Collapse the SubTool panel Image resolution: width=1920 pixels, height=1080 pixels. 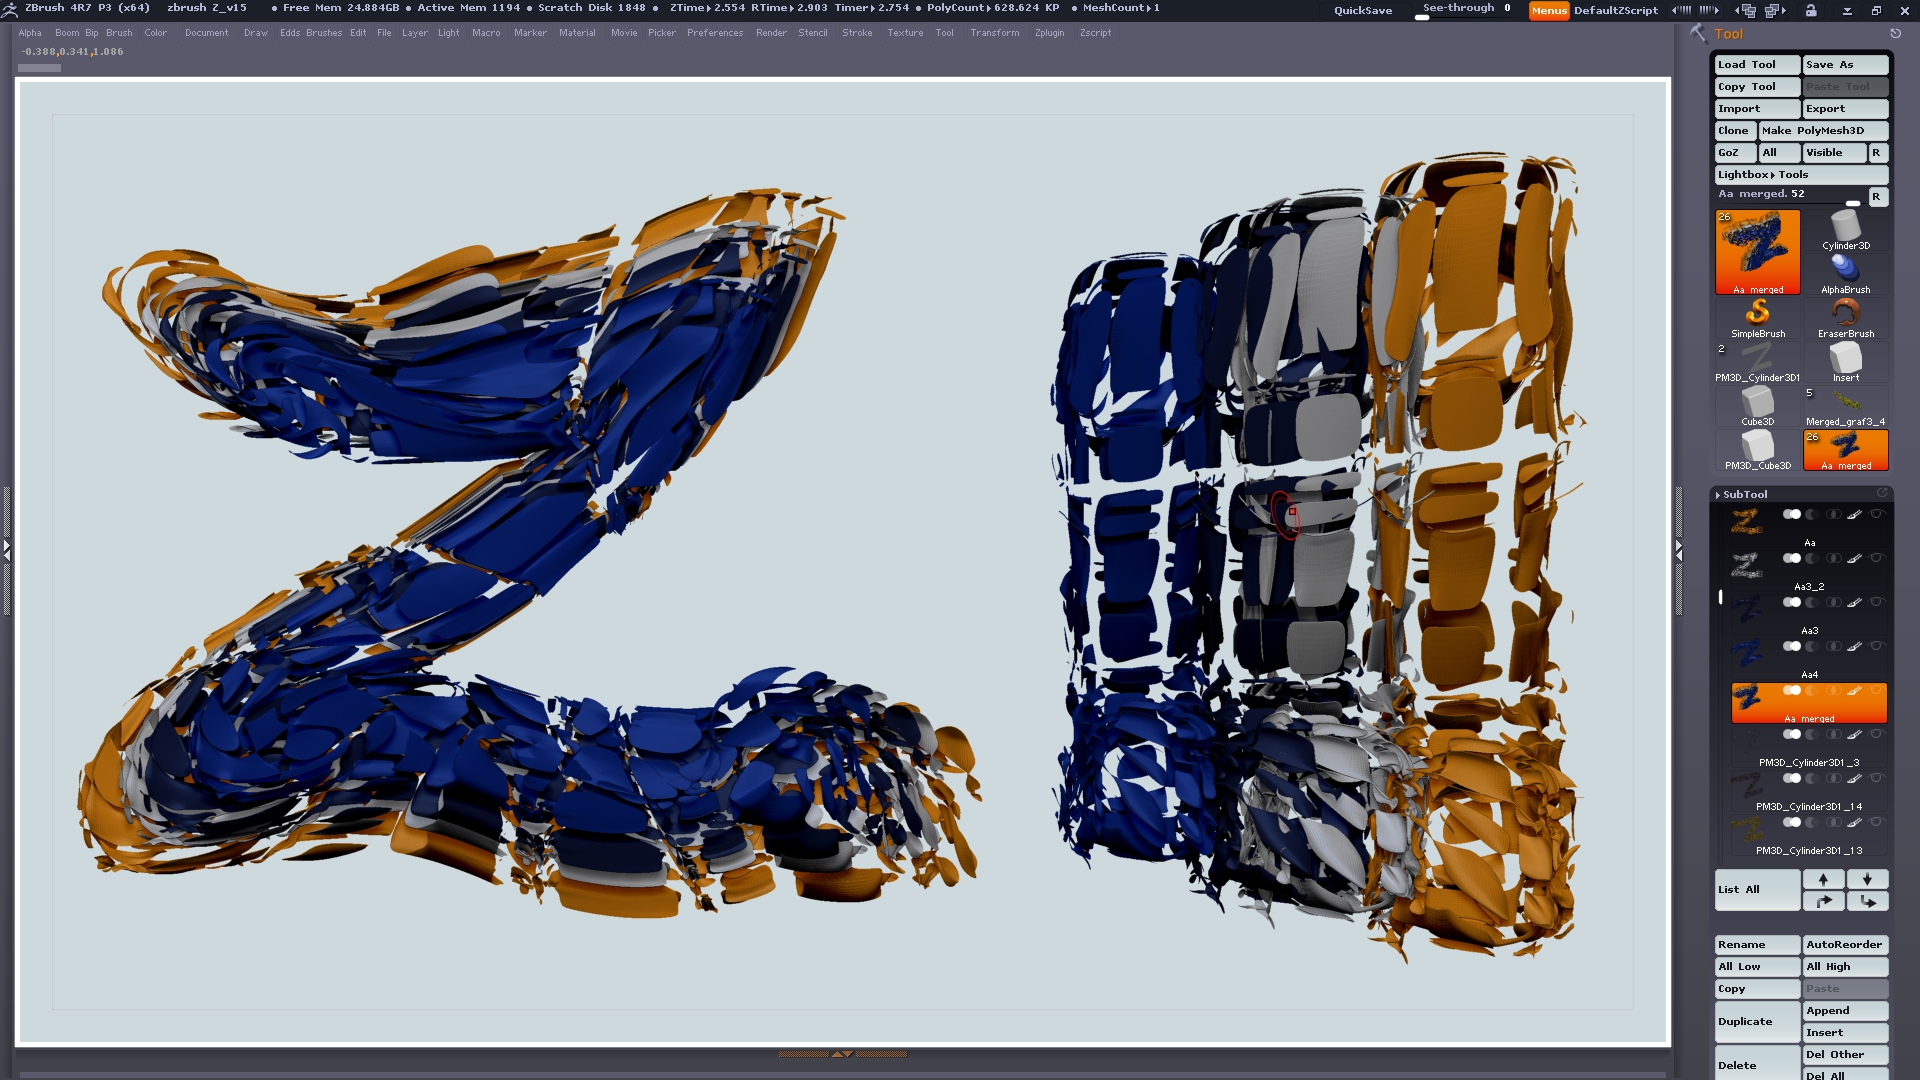pyautogui.click(x=1744, y=494)
